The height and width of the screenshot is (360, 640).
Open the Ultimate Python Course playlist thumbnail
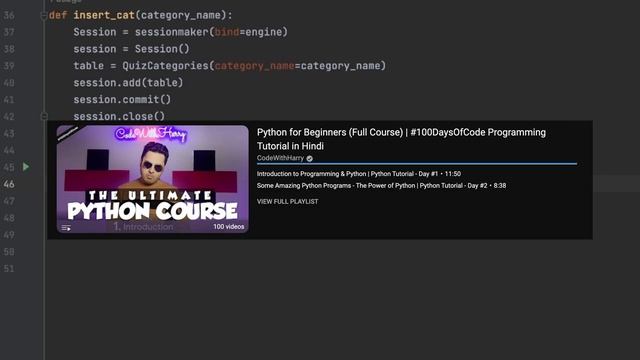click(152, 179)
